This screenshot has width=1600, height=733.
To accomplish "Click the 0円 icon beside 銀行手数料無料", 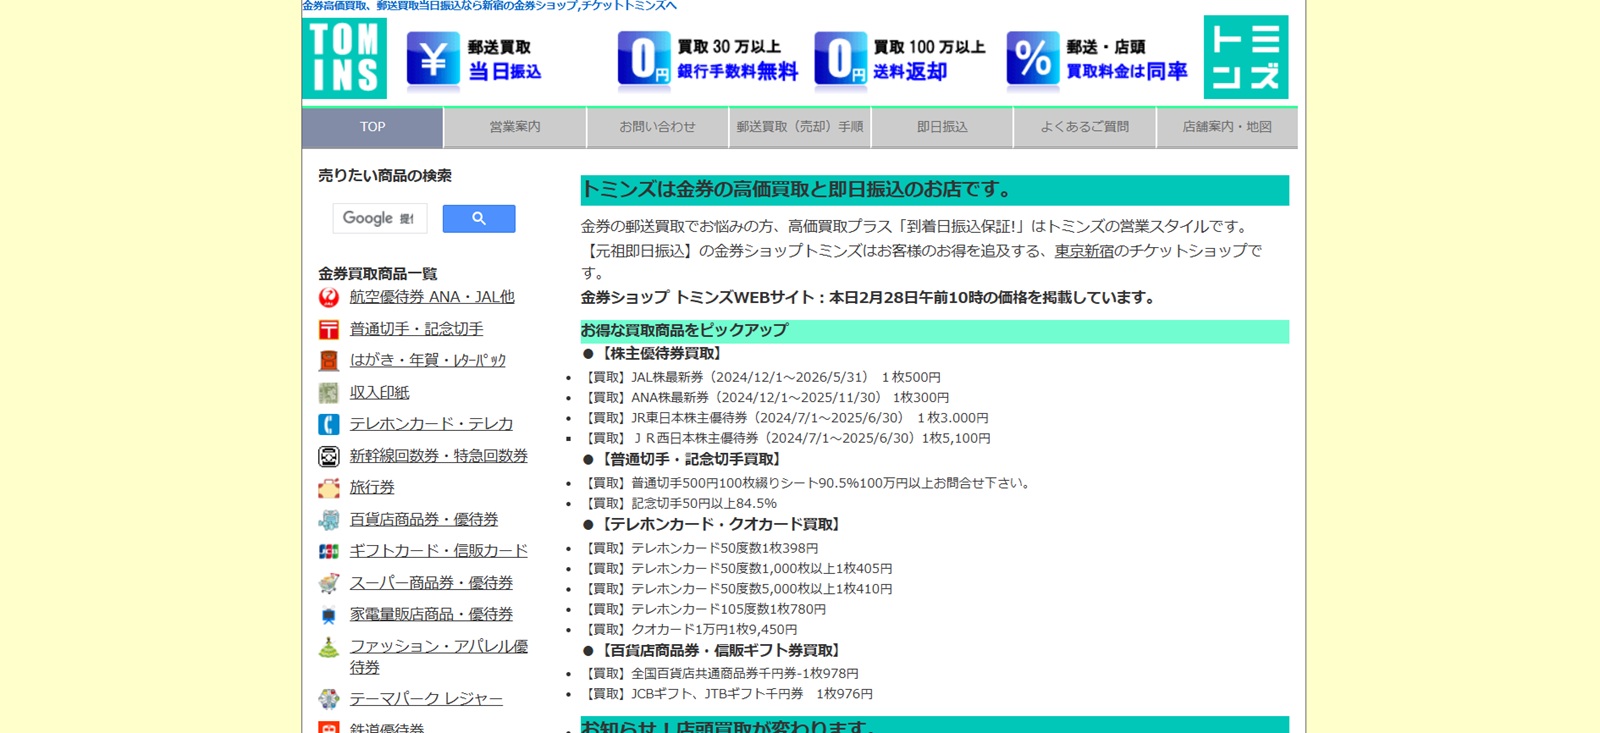I will pos(643,59).
